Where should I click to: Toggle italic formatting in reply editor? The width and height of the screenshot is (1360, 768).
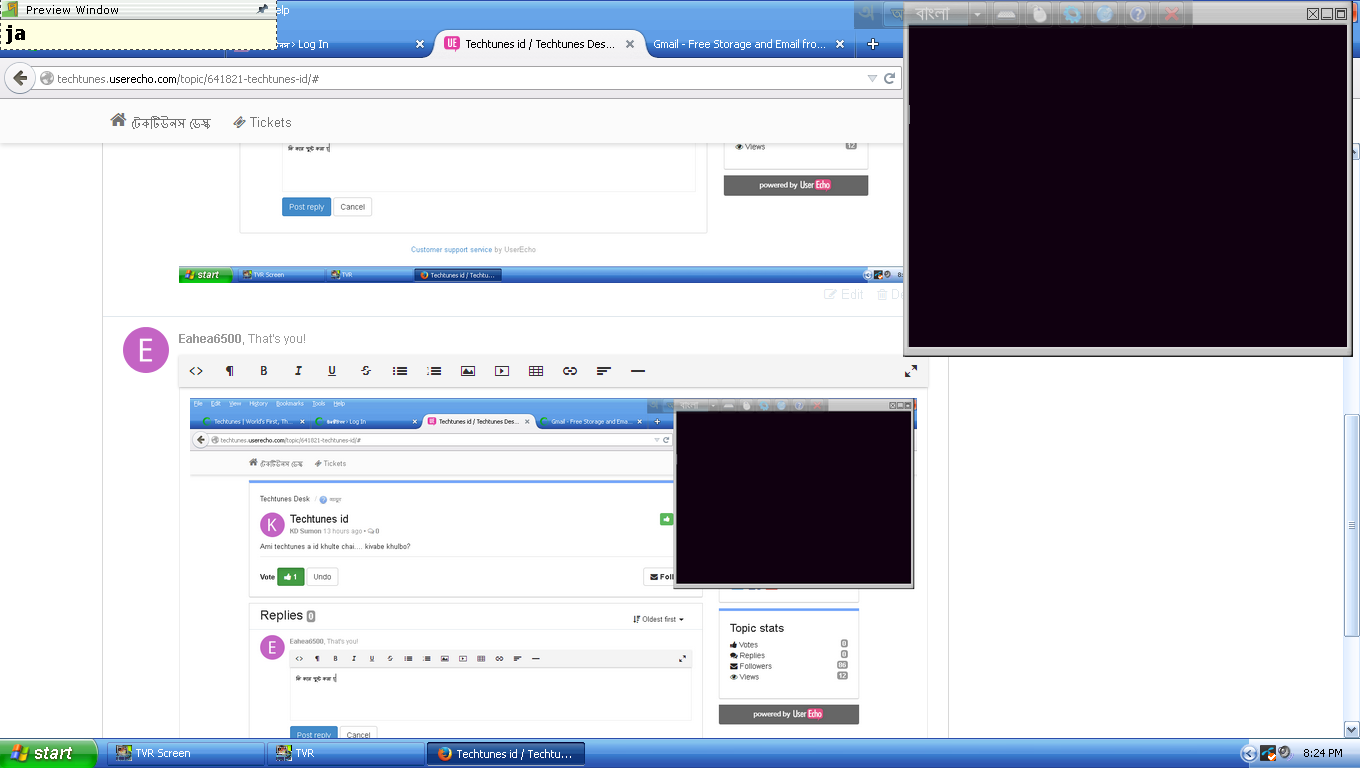[298, 371]
